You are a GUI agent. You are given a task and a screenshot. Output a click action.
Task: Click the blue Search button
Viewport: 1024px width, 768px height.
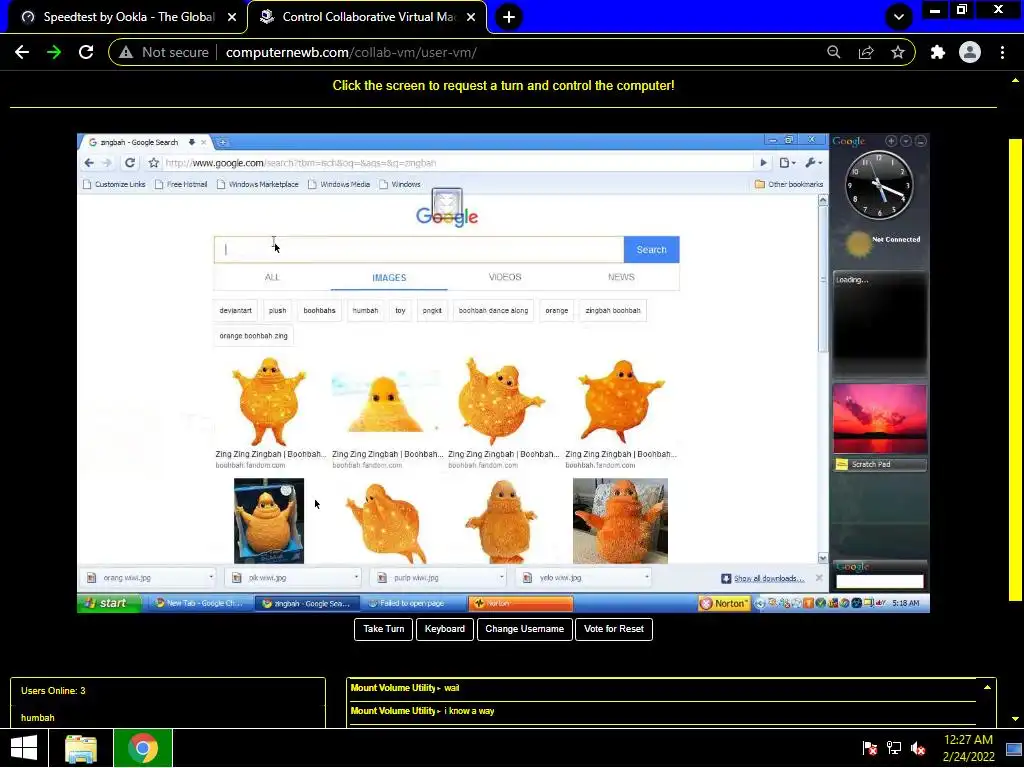pyautogui.click(x=651, y=249)
